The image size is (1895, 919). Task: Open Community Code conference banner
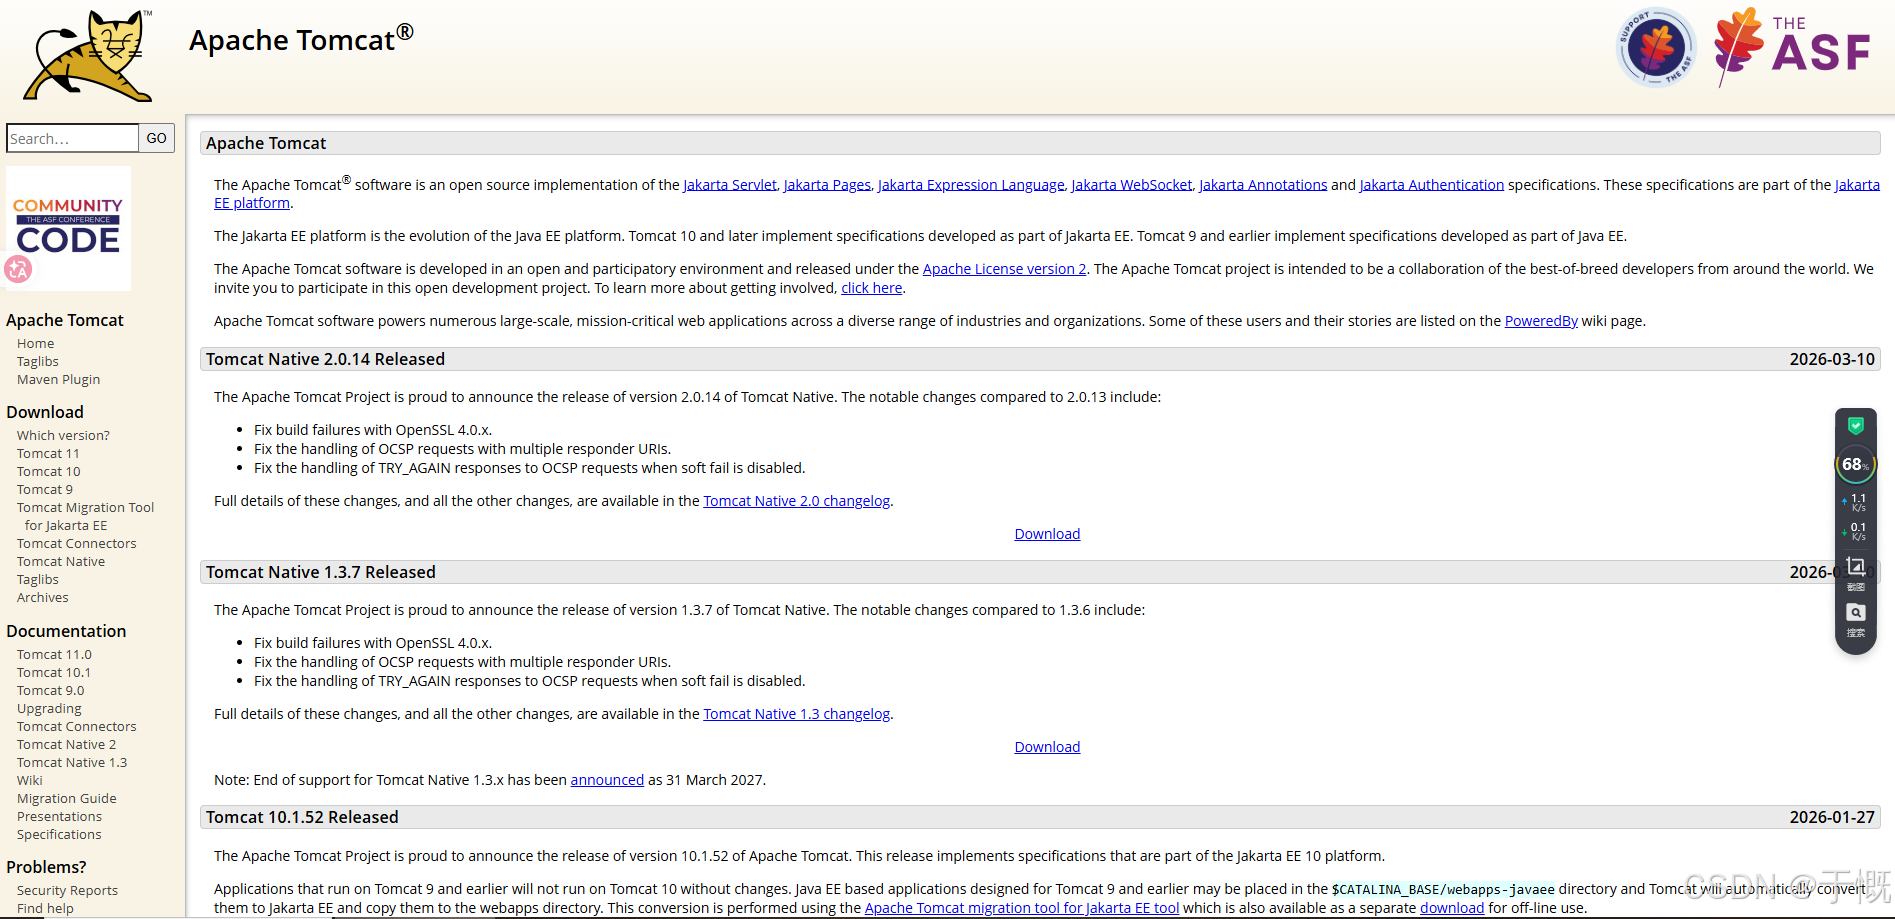(x=68, y=228)
